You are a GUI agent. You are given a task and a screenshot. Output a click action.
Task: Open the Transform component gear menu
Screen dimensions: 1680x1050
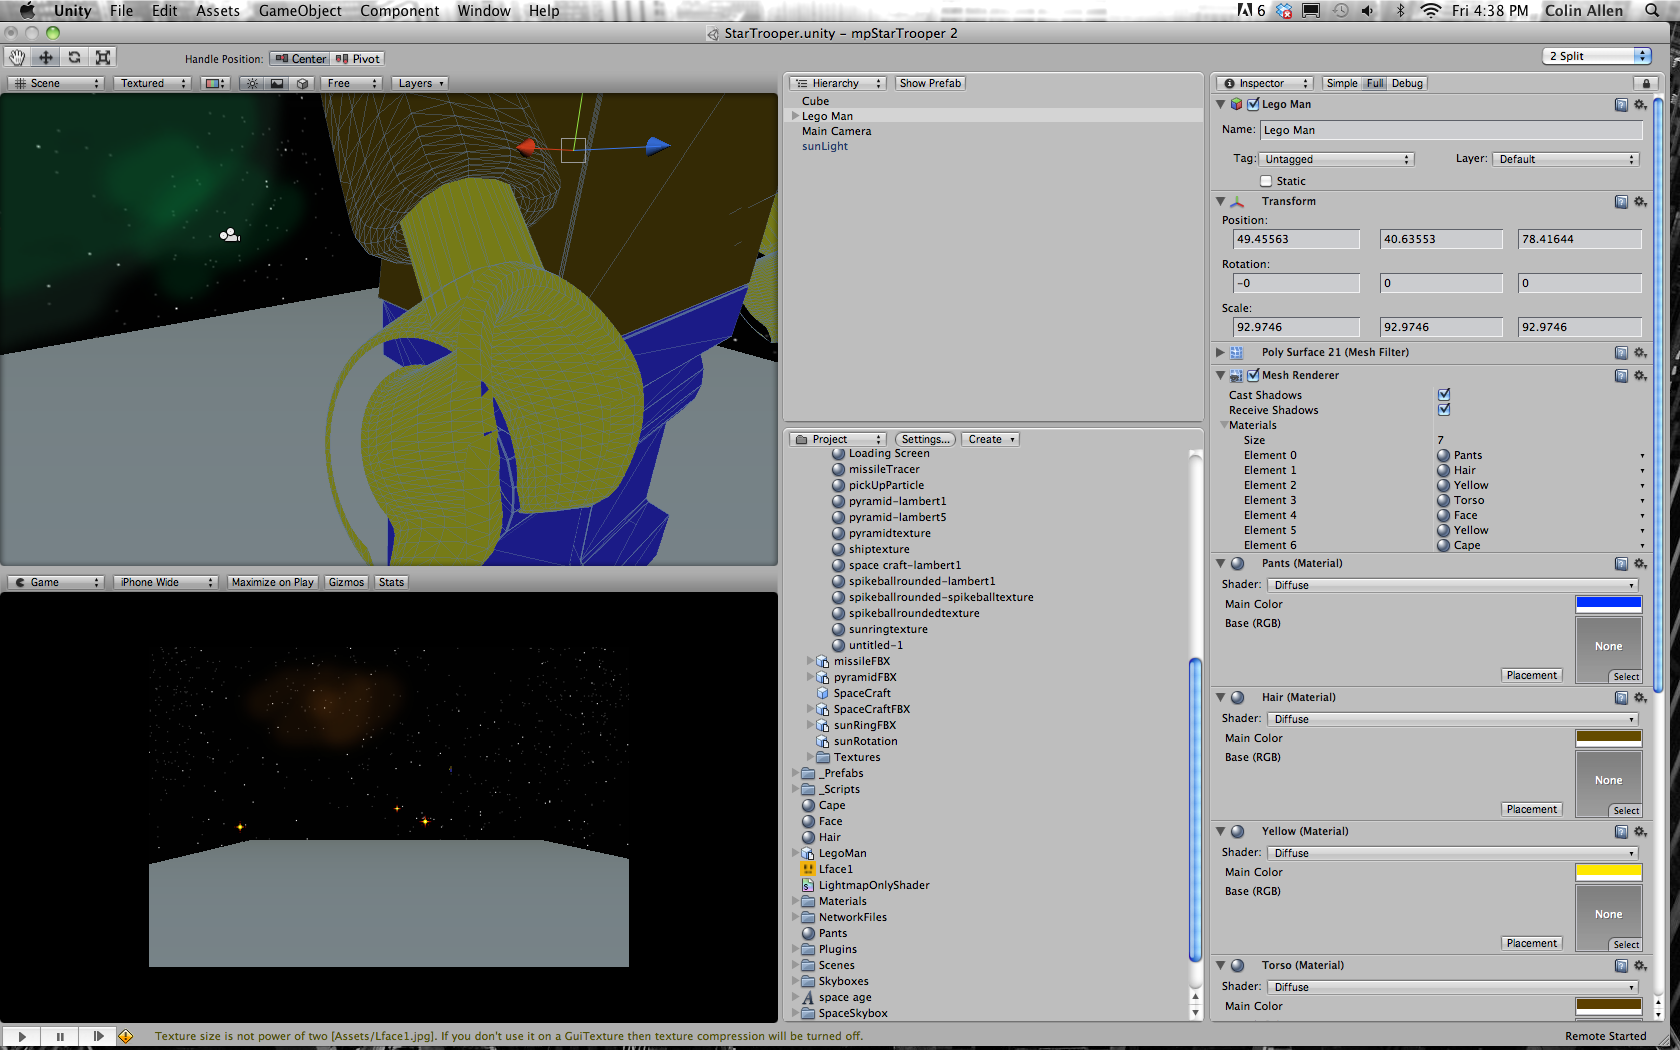[1641, 201]
